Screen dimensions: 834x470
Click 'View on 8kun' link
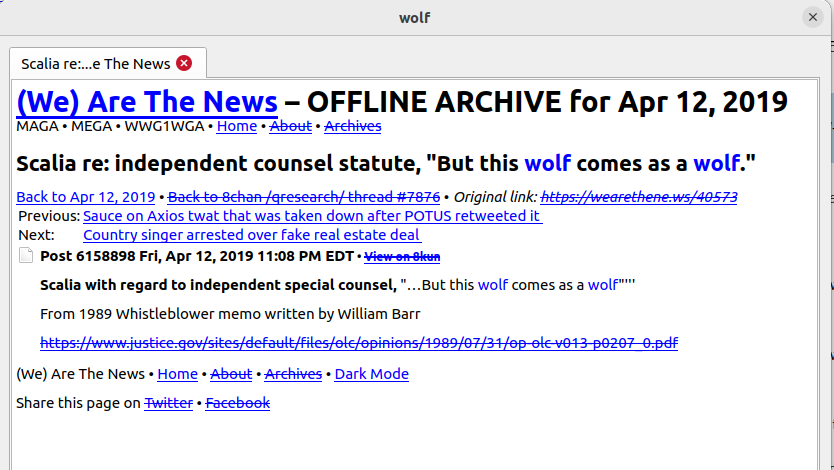(x=402, y=257)
